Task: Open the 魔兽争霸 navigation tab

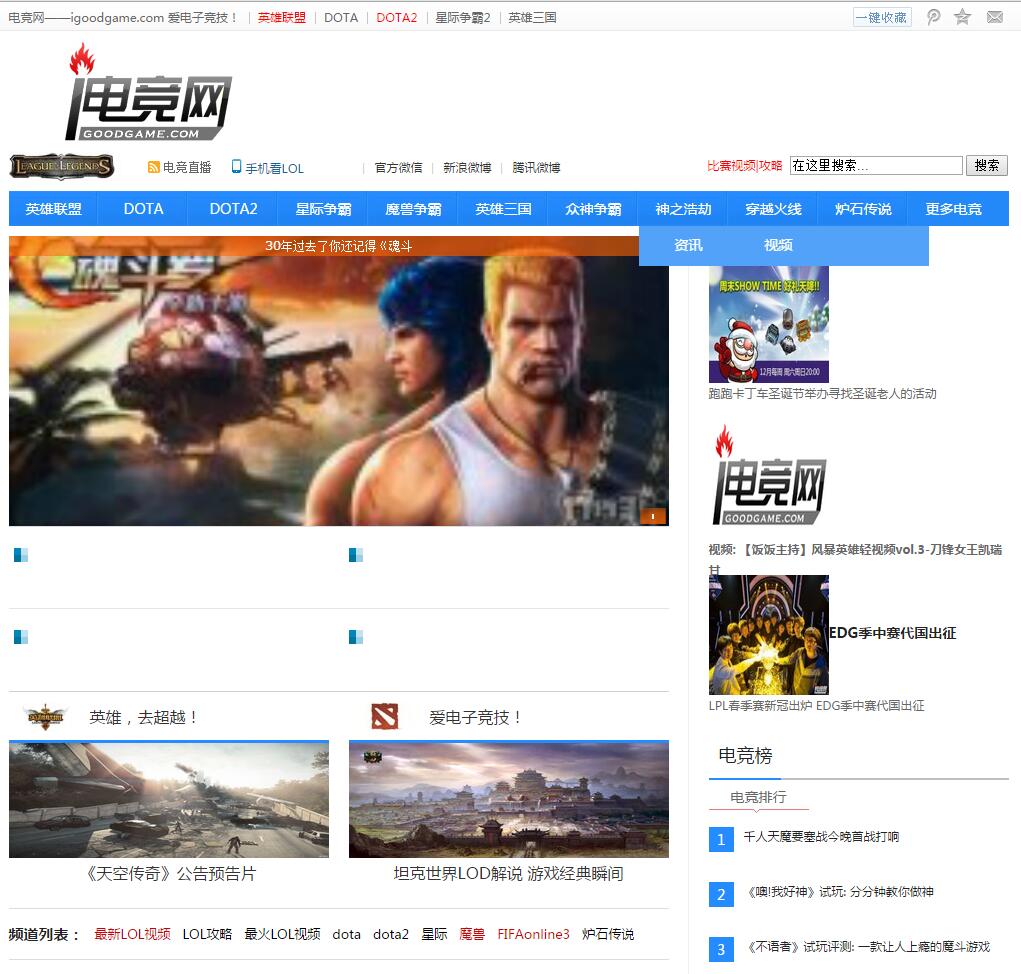Action: (413, 209)
